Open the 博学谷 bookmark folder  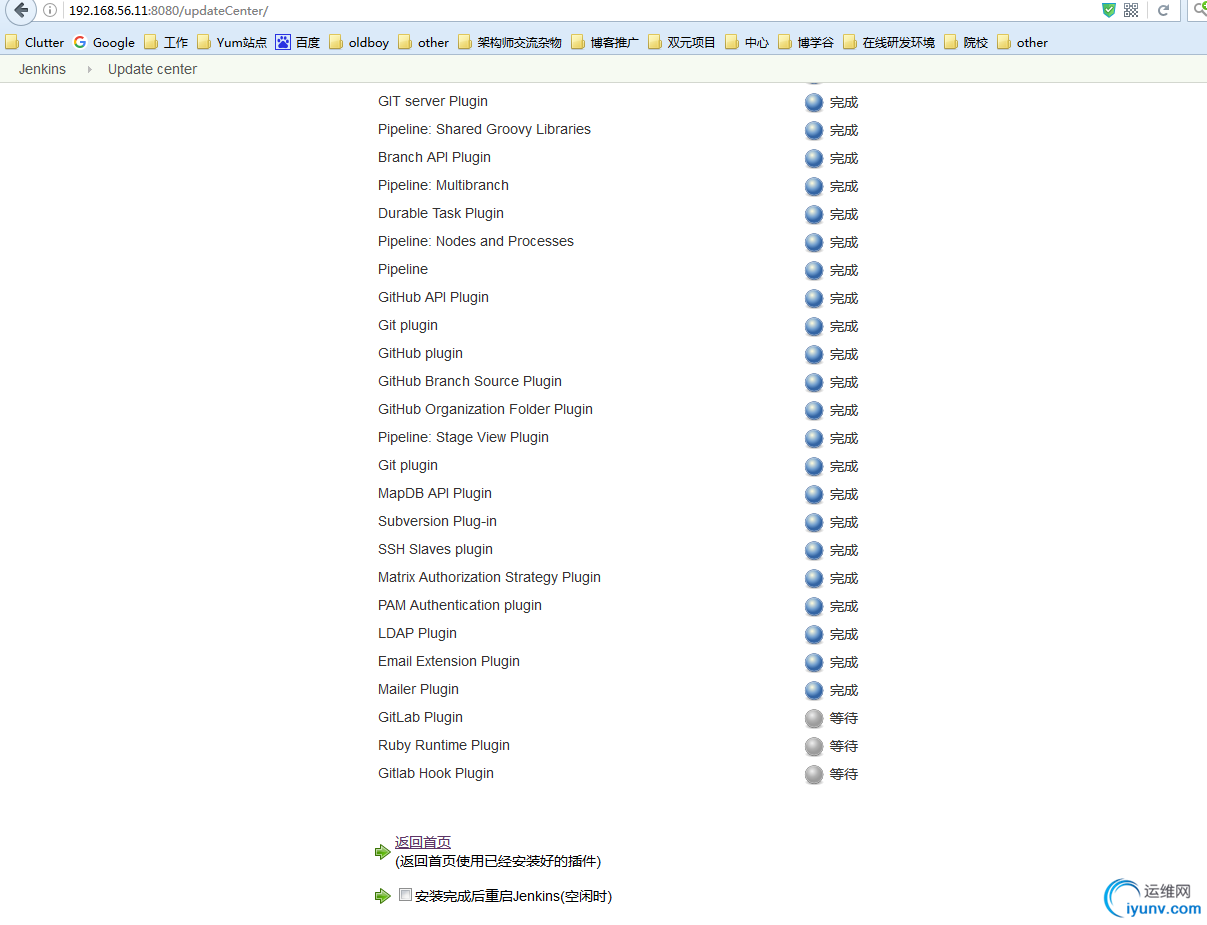[806, 42]
